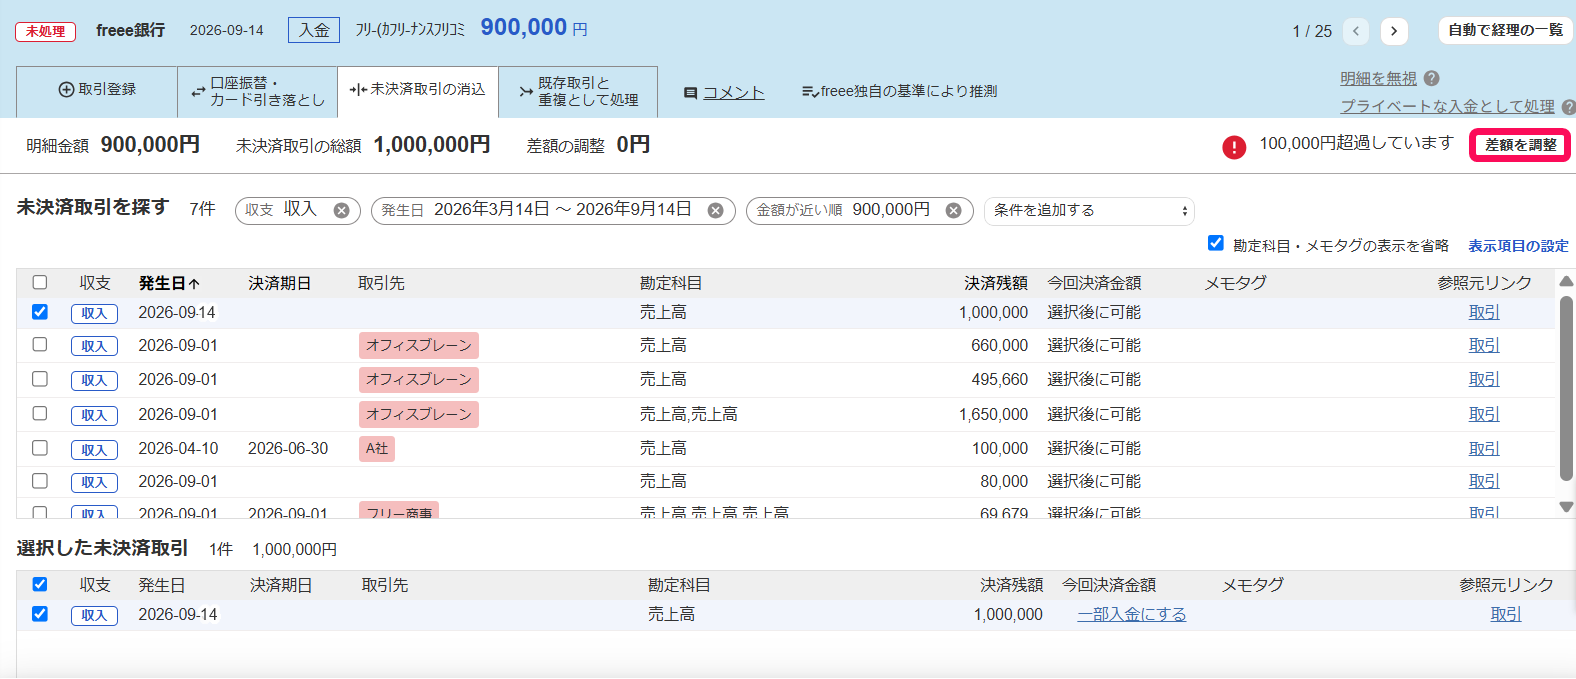1576x679 pixels.
Task: Open 表示項目の設定 link
Action: point(1518,246)
